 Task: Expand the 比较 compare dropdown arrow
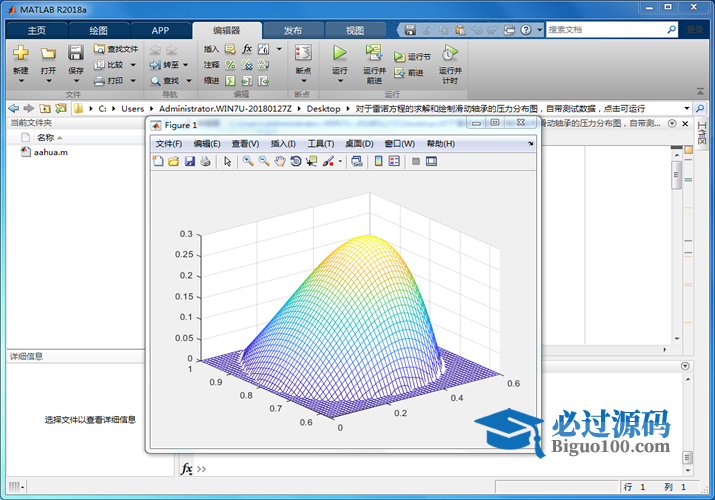click(x=133, y=65)
